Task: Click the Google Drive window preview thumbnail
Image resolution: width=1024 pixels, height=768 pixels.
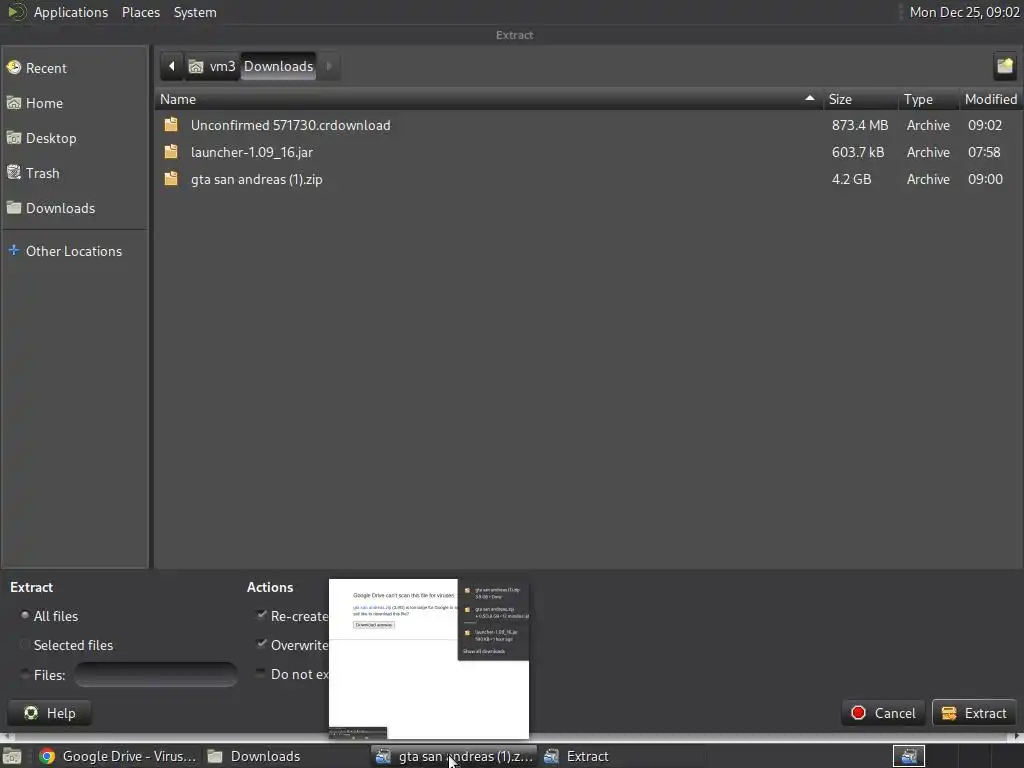Action: point(428,658)
